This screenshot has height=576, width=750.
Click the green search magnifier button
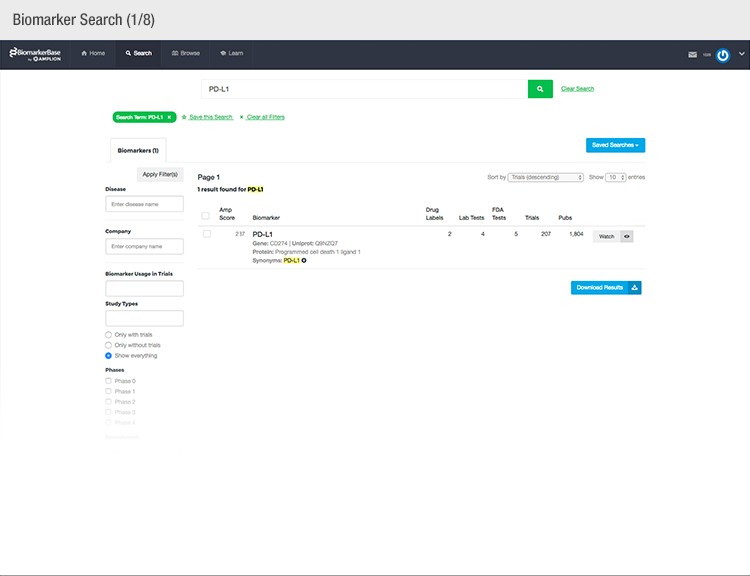tap(540, 89)
